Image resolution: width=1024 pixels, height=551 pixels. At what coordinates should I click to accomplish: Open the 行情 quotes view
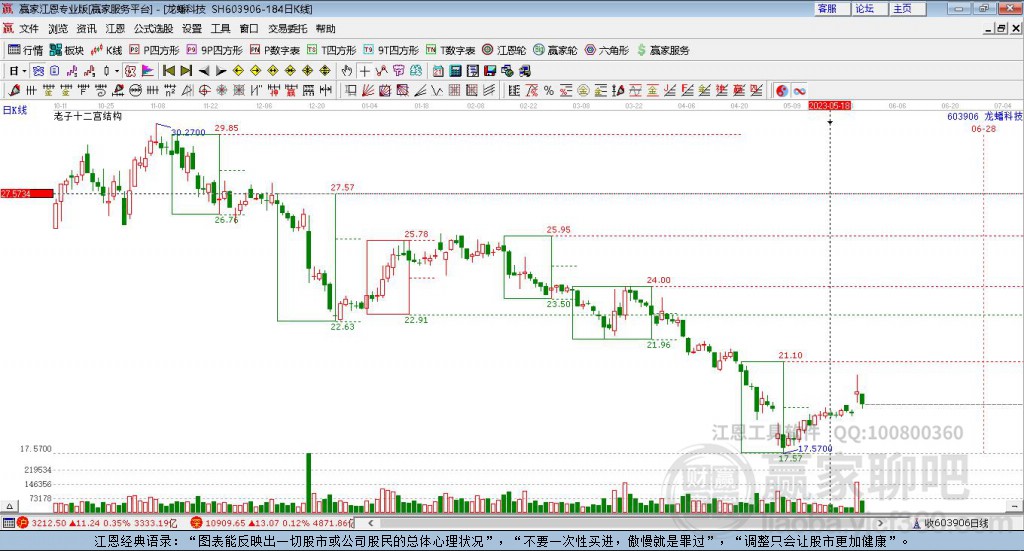click(25, 50)
